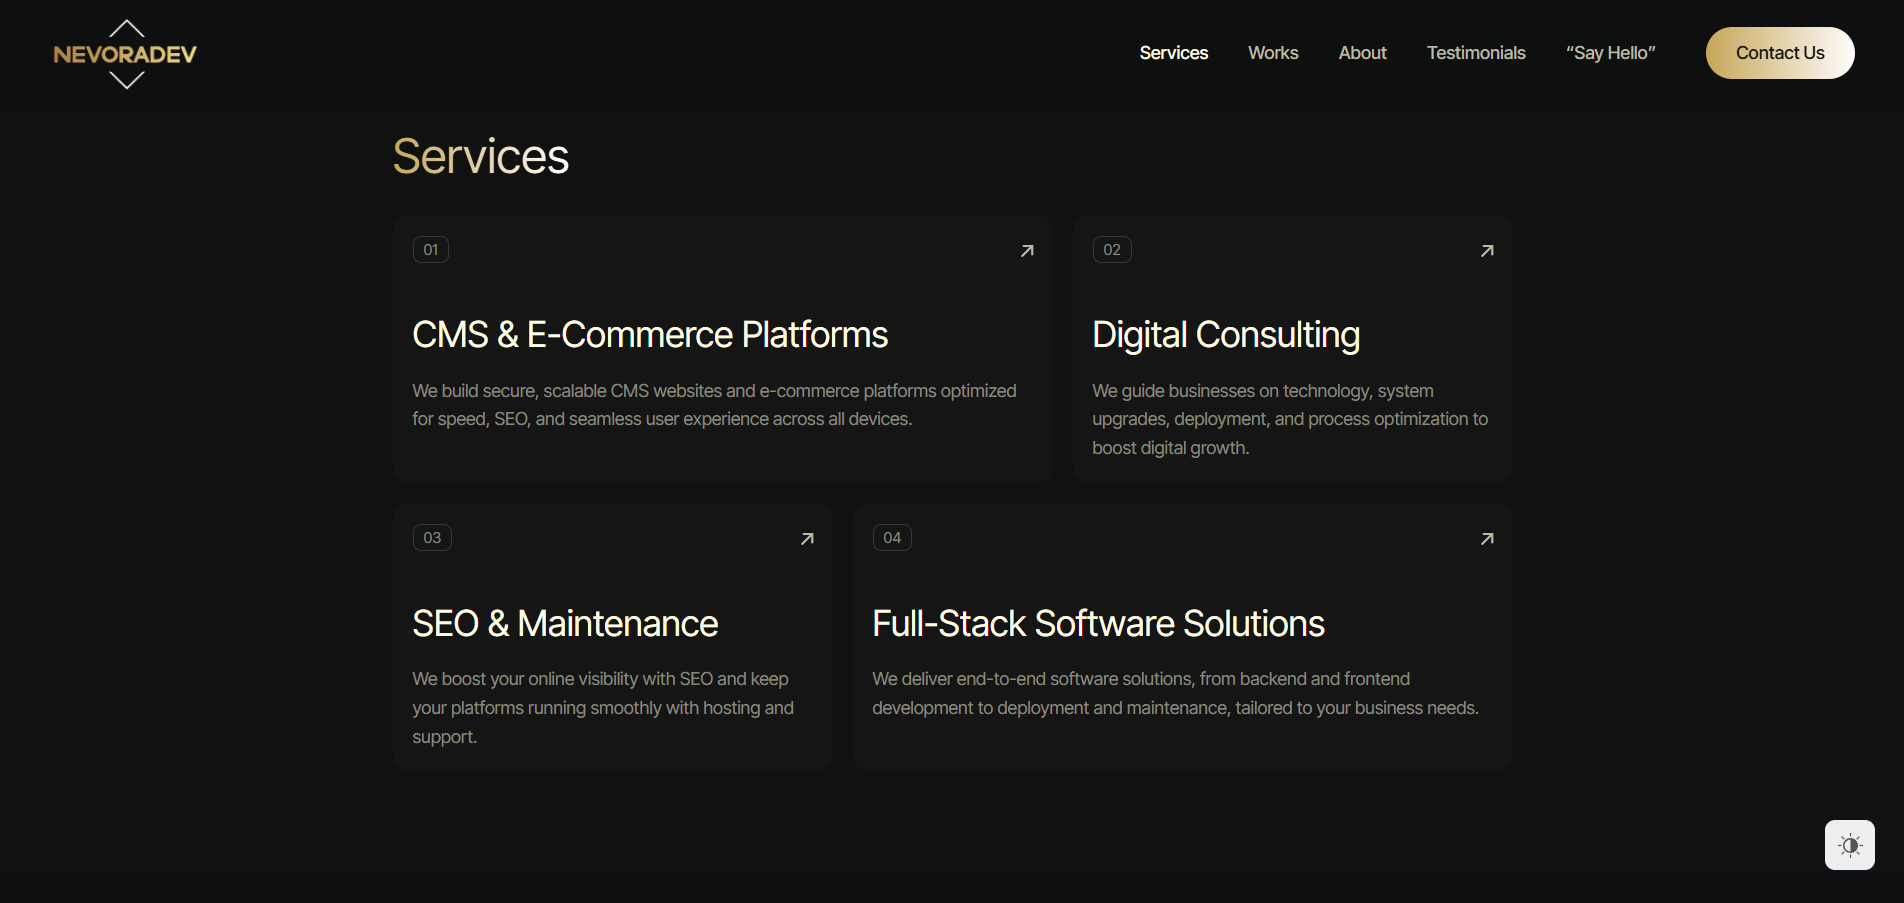The height and width of the screenshot is (903, 1904).
Task: Click the 04 number badge
Action: pos(892,538)
